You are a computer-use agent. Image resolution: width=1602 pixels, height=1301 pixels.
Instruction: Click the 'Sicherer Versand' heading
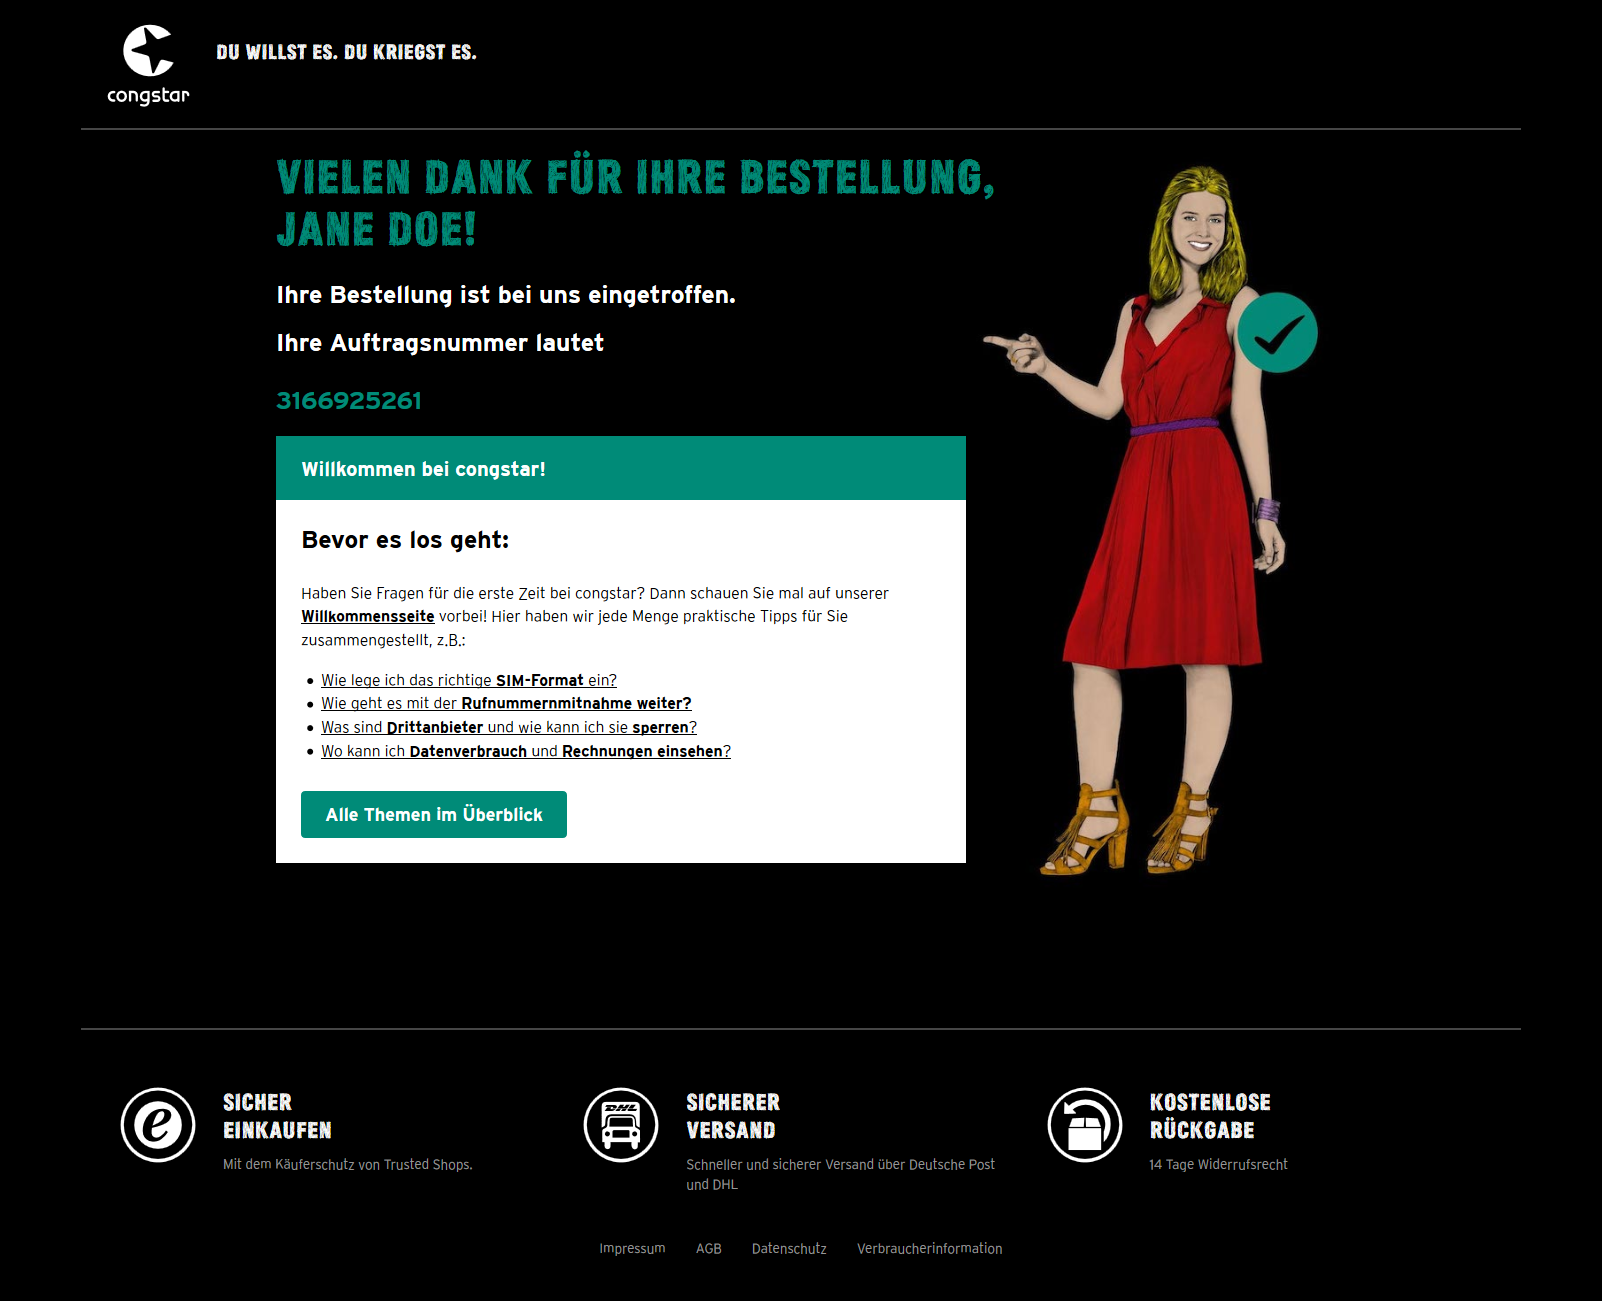click(732, 1116)
